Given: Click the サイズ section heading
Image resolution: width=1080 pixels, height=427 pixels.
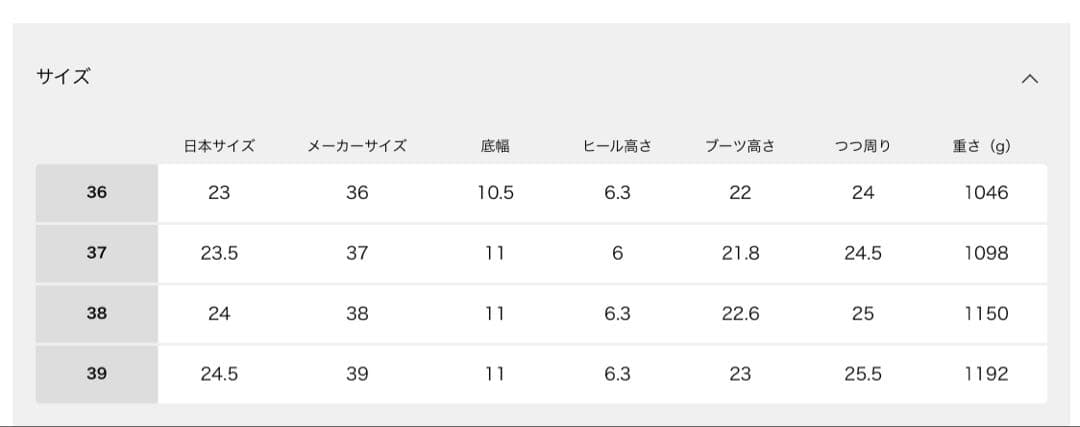Looking at the screenshot, I should click(63, 77).
